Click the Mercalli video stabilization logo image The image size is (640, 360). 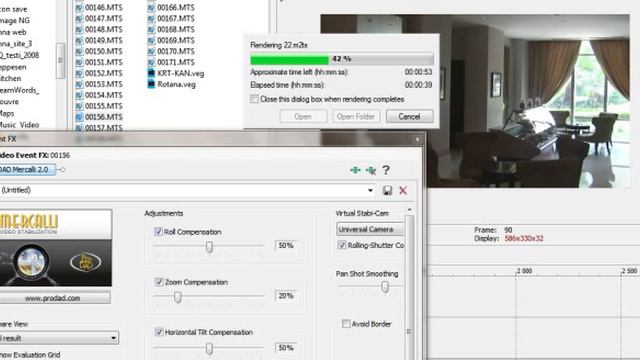(x=56, y=248)
